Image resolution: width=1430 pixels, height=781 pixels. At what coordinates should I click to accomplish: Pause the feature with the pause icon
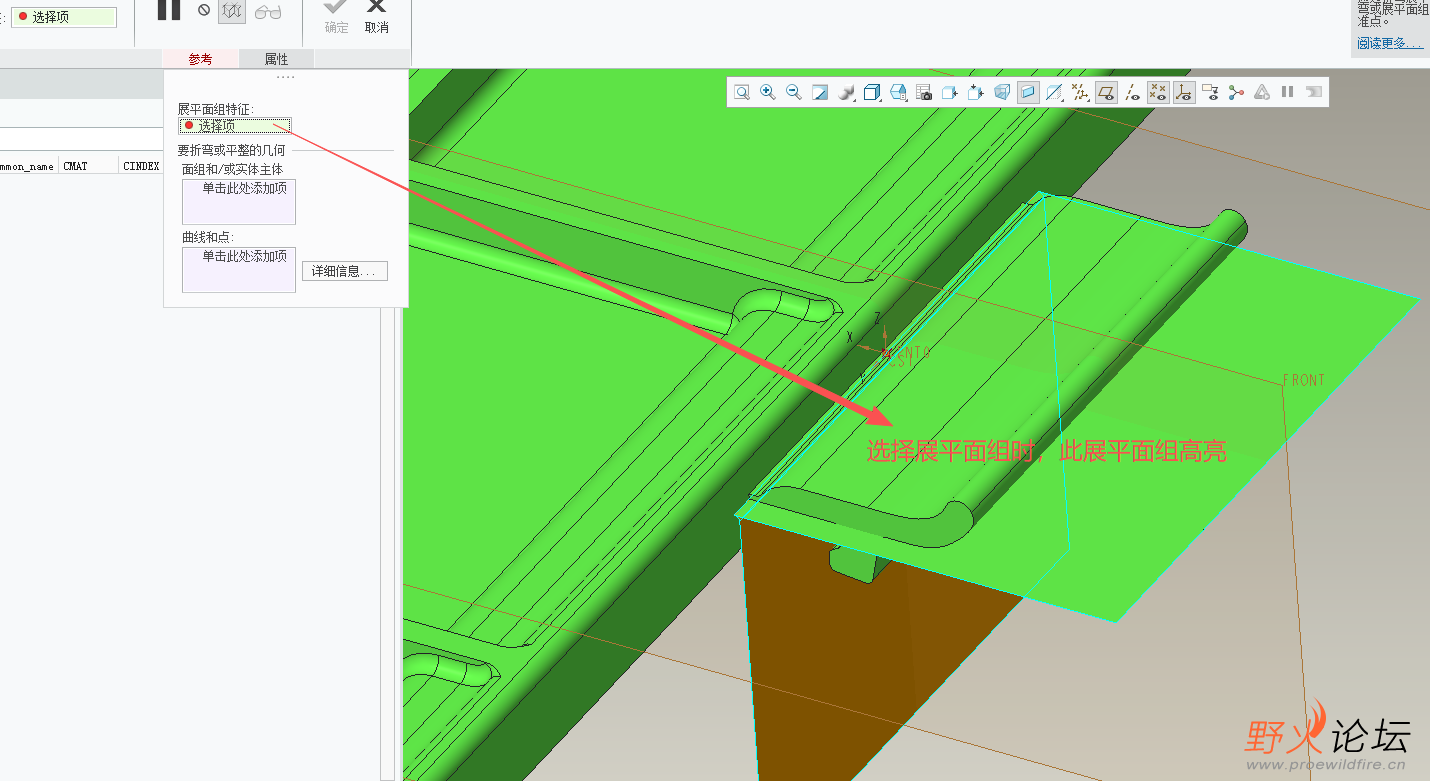169,10
